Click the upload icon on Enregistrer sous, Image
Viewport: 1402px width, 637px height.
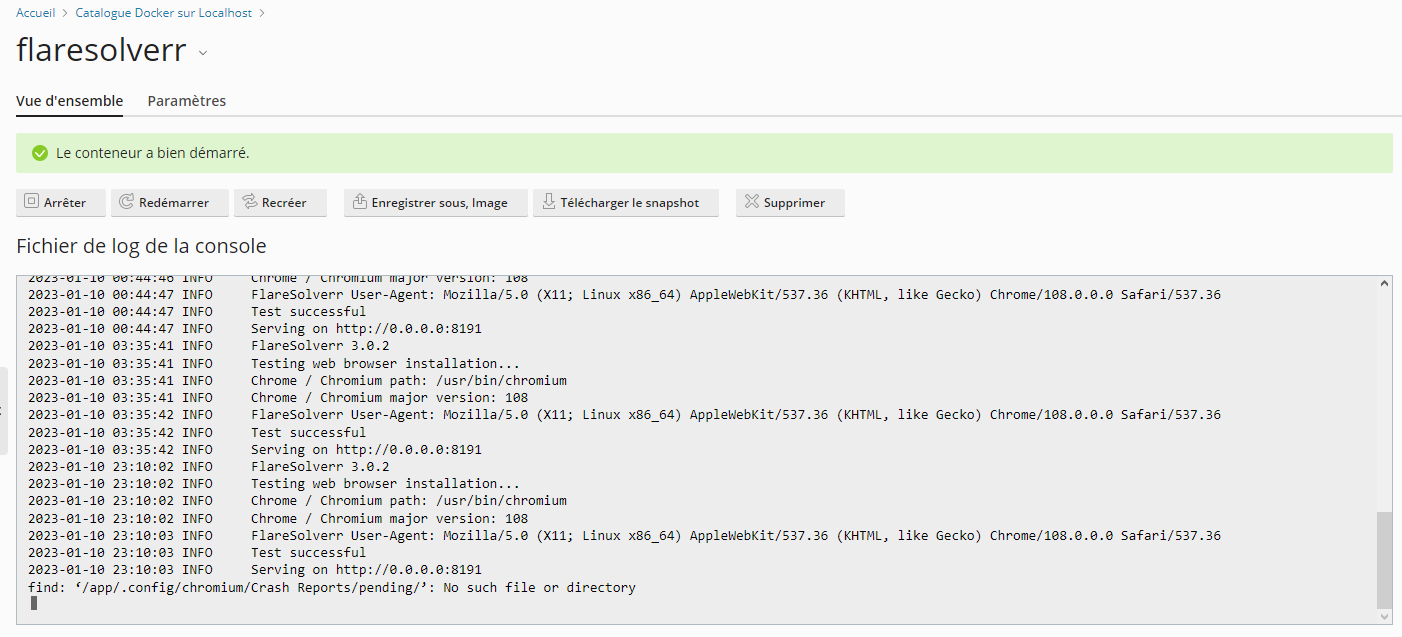pyautogui.click(x=359, y=202)
